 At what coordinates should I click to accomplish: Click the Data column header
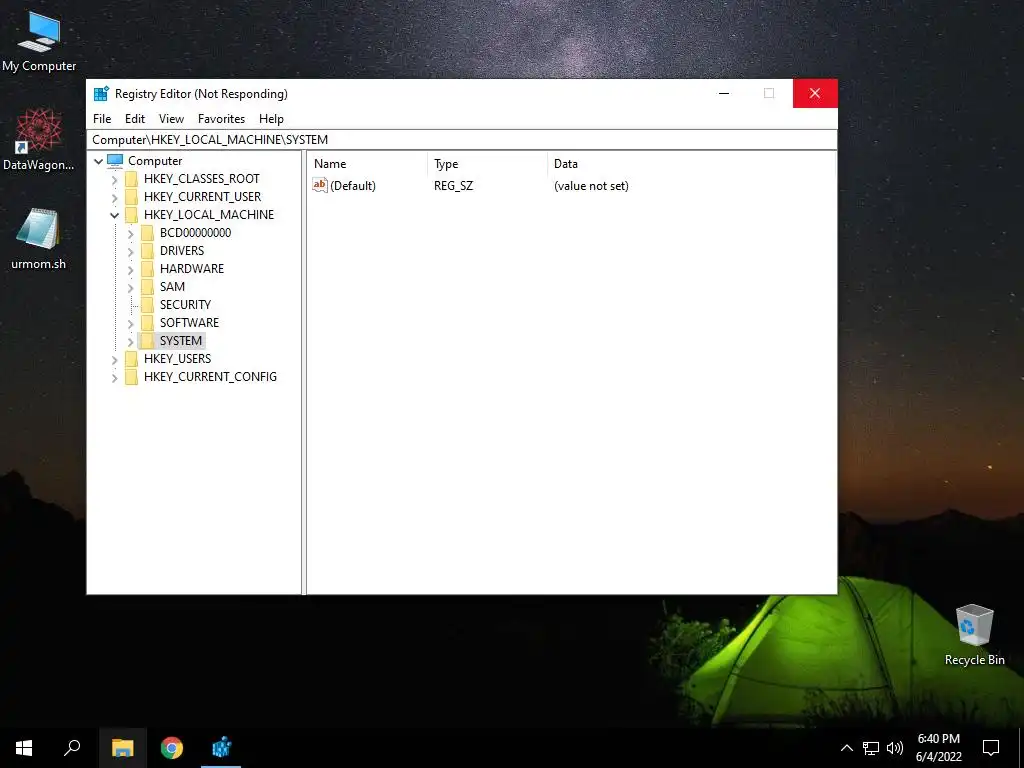point(691,164)
